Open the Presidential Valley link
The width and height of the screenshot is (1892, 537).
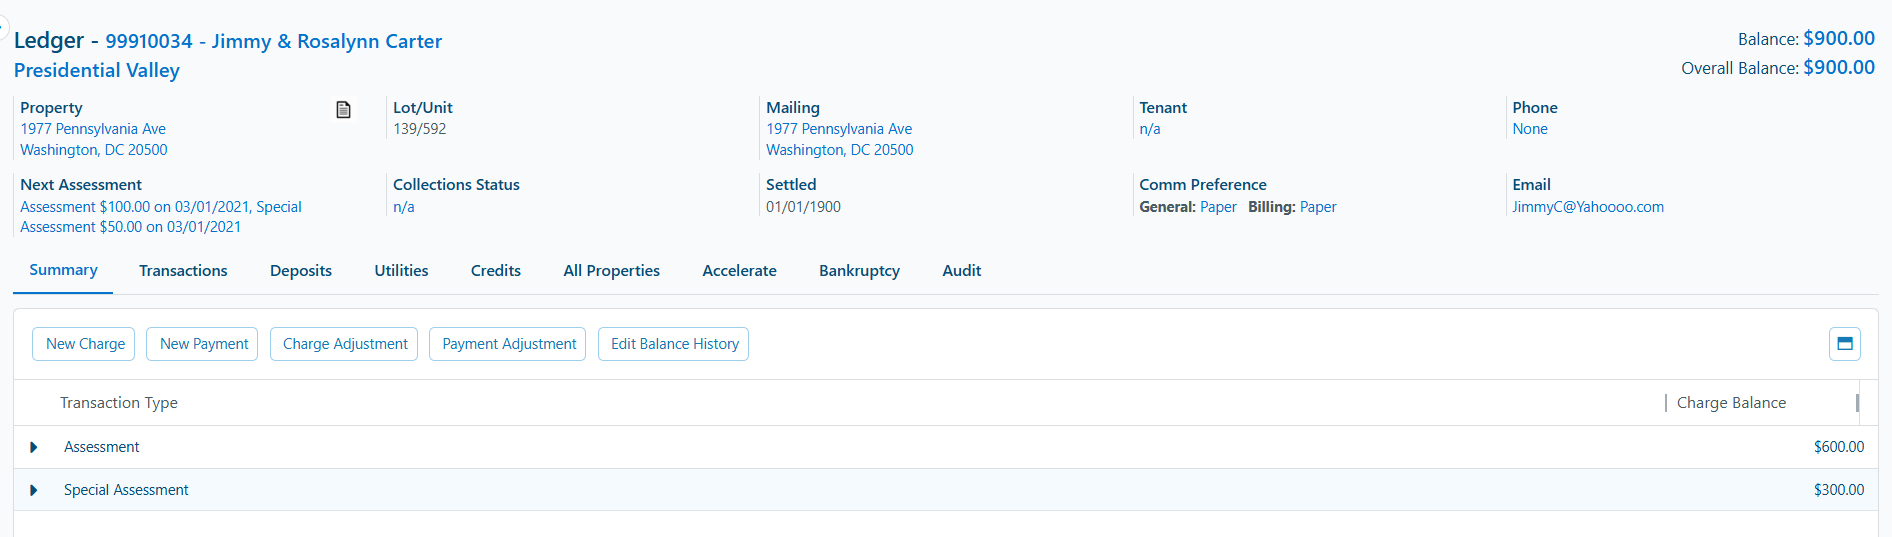[97, 71]
